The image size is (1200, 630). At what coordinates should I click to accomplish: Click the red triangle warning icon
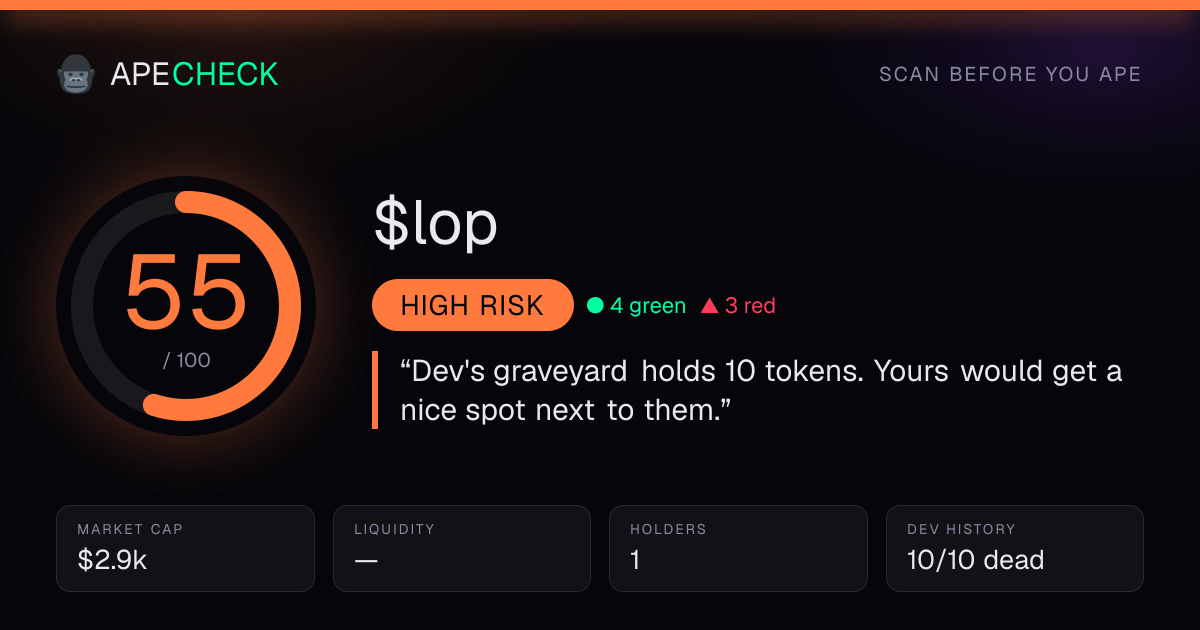pos(710,306)
